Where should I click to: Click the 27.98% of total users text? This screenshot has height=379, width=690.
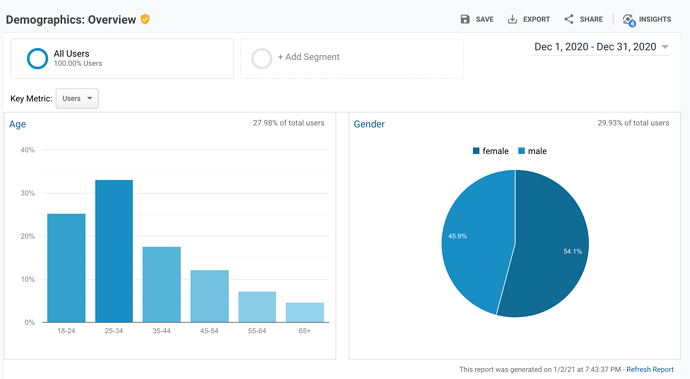[288, 123]
